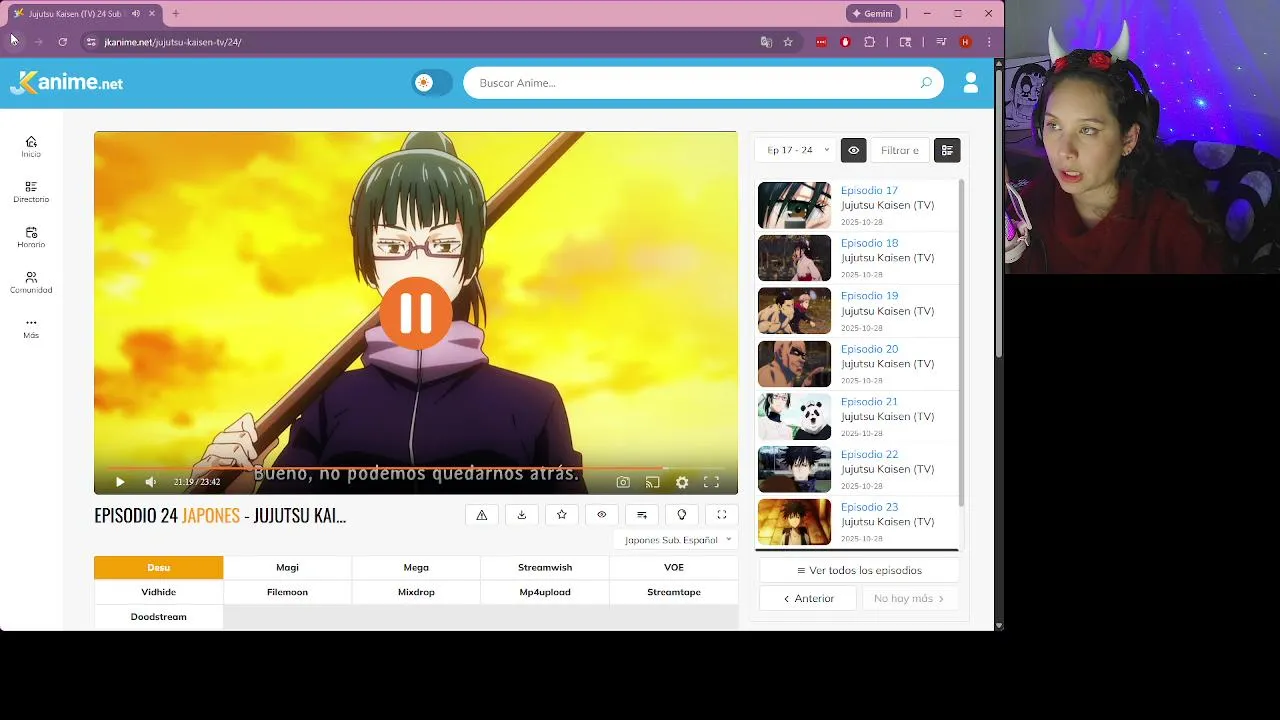Viewport: 1280px width, 720px height.
Task: Switch to the Streamwish server
Action: (x=545, y=567)
